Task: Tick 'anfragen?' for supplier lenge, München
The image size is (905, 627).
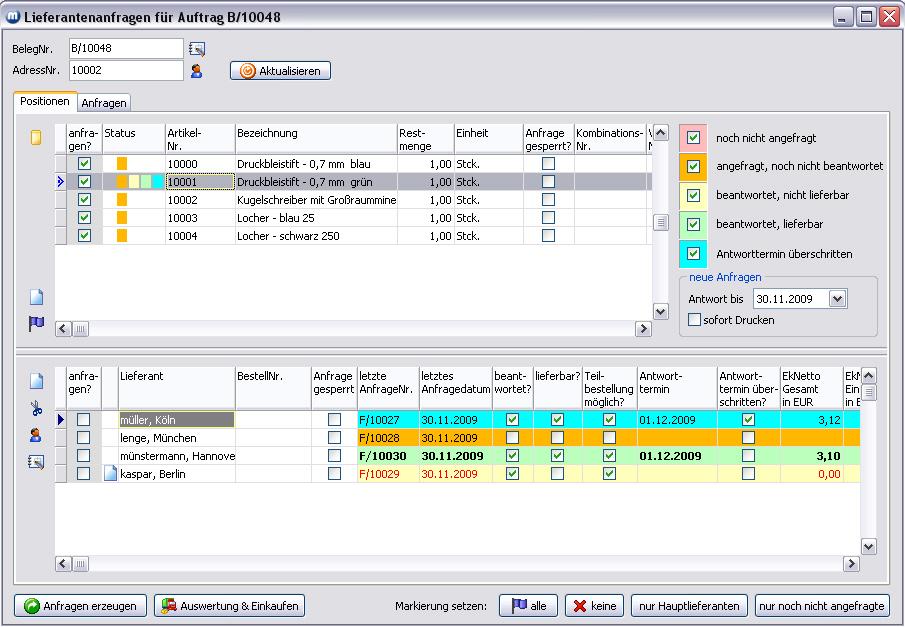Action: pyautogui.click(x=85, y=438)
